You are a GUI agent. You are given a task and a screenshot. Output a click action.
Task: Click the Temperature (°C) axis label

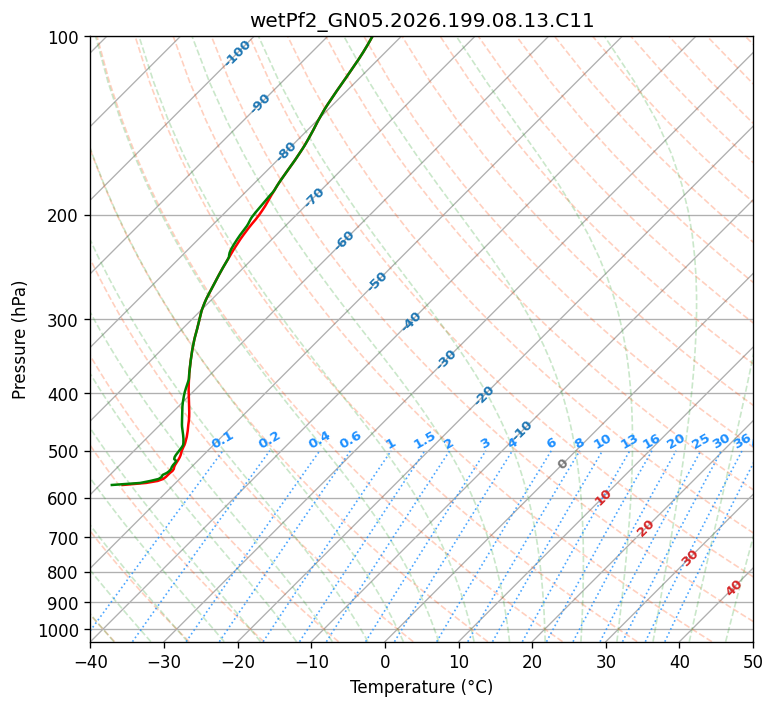[422, 687]
